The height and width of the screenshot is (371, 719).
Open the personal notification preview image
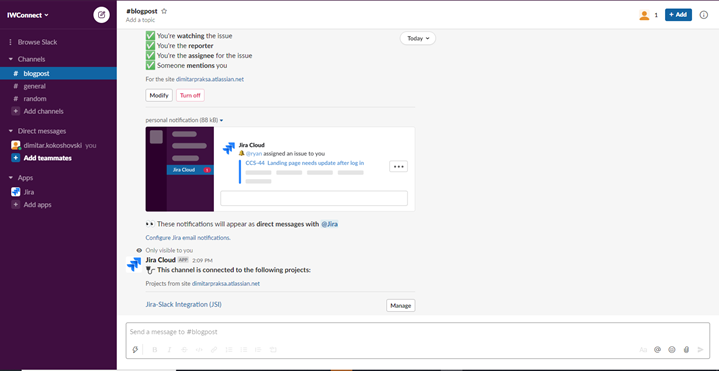pyautogui.click(x=280, y=169)
